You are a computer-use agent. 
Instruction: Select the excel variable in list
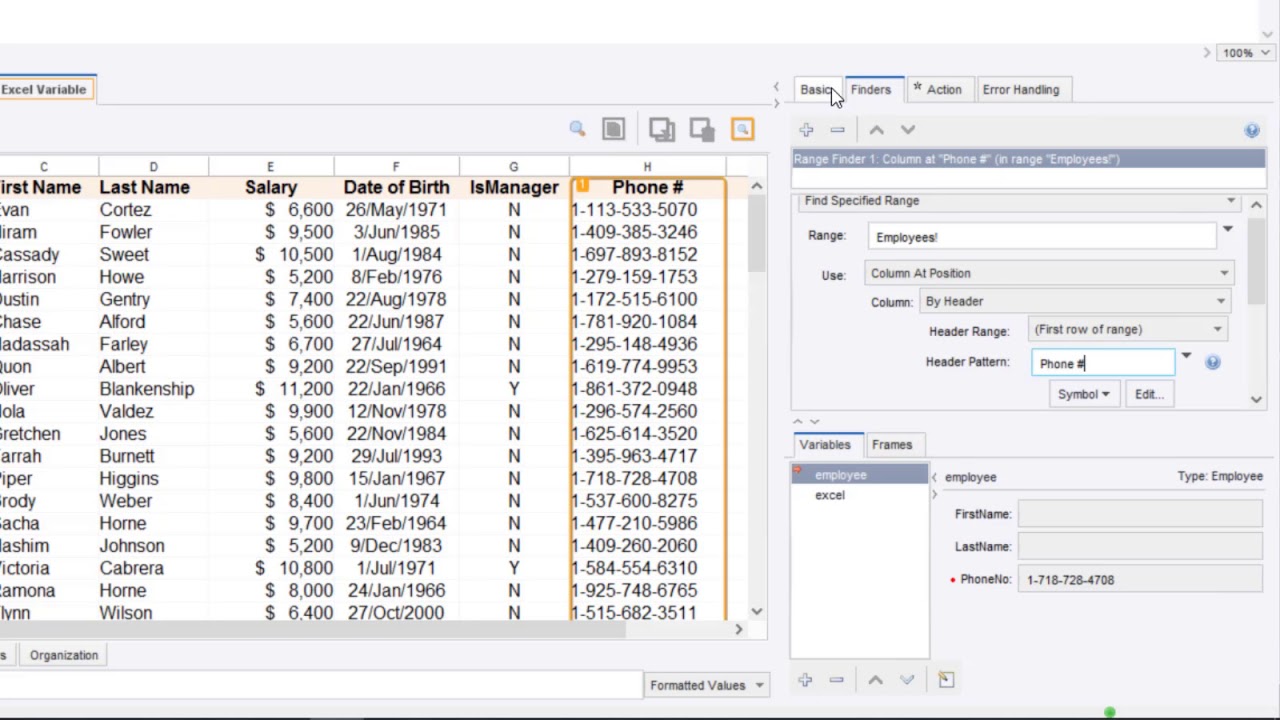tap(860, 495)
